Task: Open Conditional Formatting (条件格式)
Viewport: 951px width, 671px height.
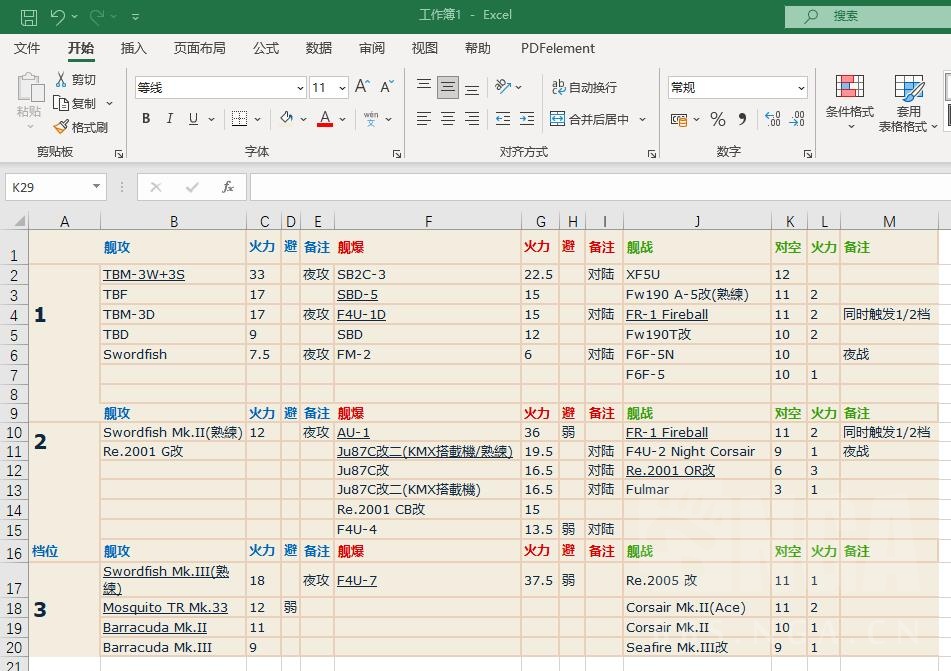Action: 849,101
